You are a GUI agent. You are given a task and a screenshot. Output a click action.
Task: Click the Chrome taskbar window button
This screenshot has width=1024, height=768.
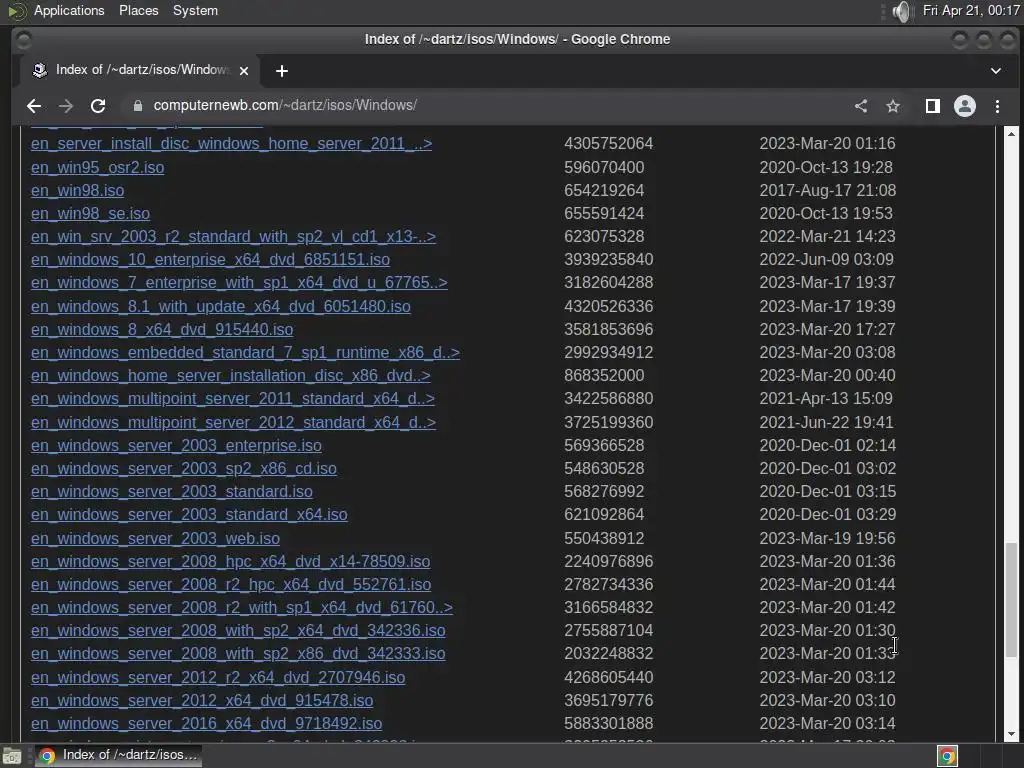[118, 755]
